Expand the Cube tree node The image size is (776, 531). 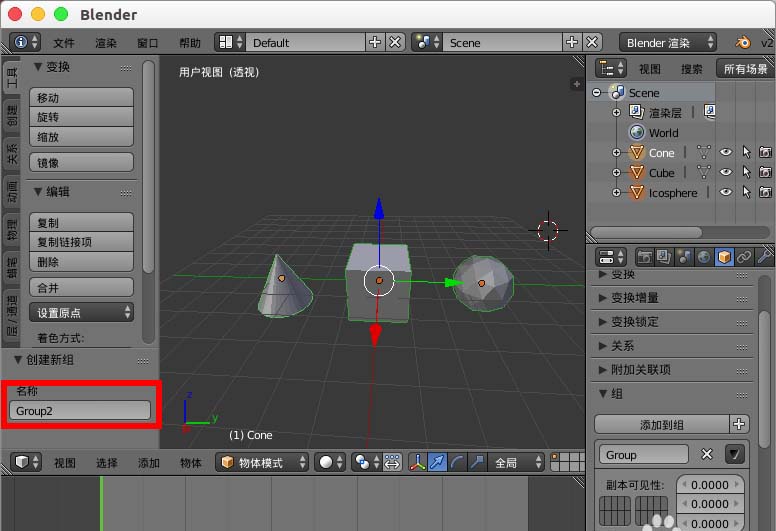(x=617, y=172)
